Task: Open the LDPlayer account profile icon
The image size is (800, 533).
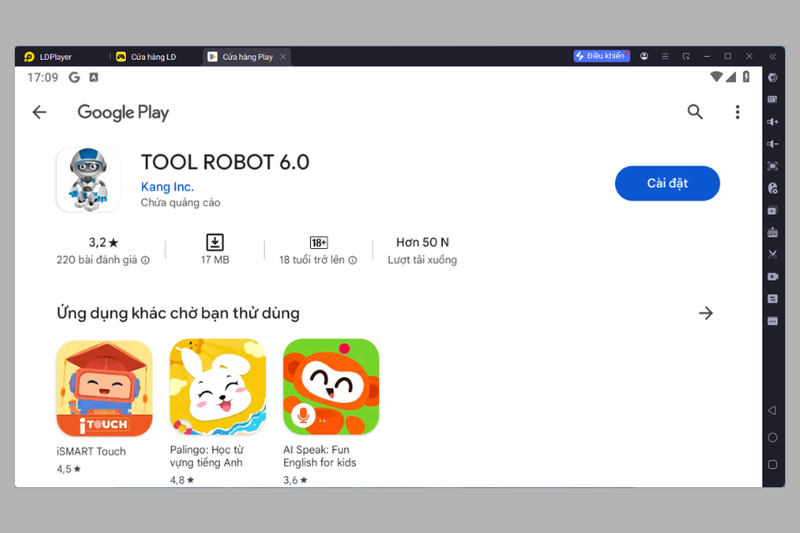Action: [644, 56]
